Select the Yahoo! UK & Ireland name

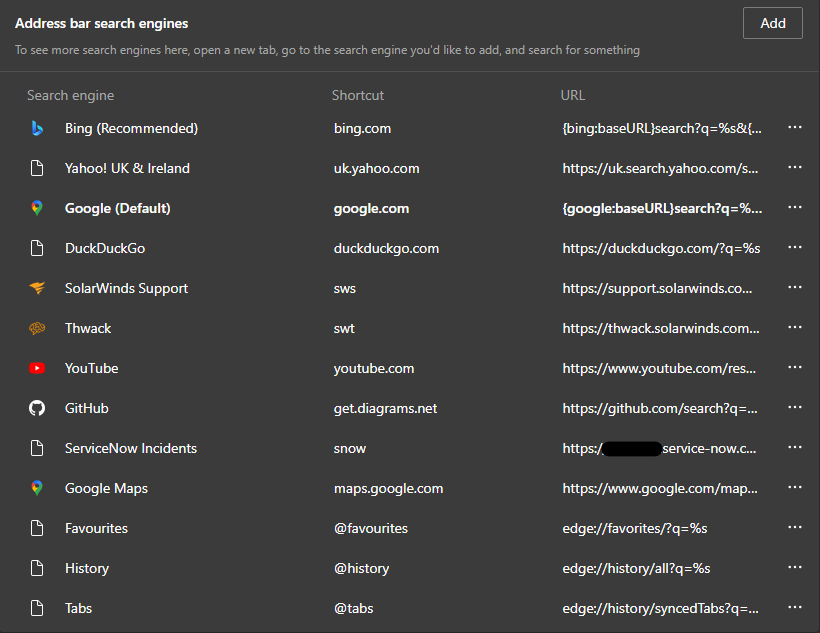(x=127, y=168)
